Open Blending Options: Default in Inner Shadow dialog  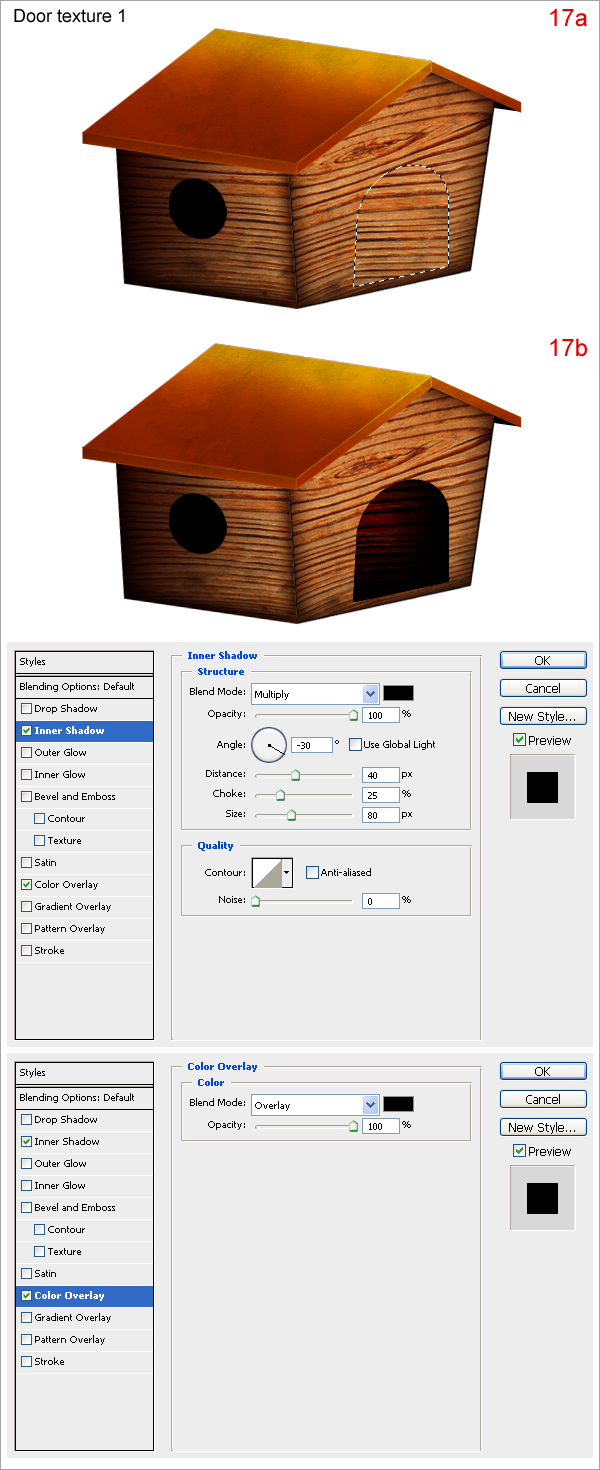(x=85, y=687)
